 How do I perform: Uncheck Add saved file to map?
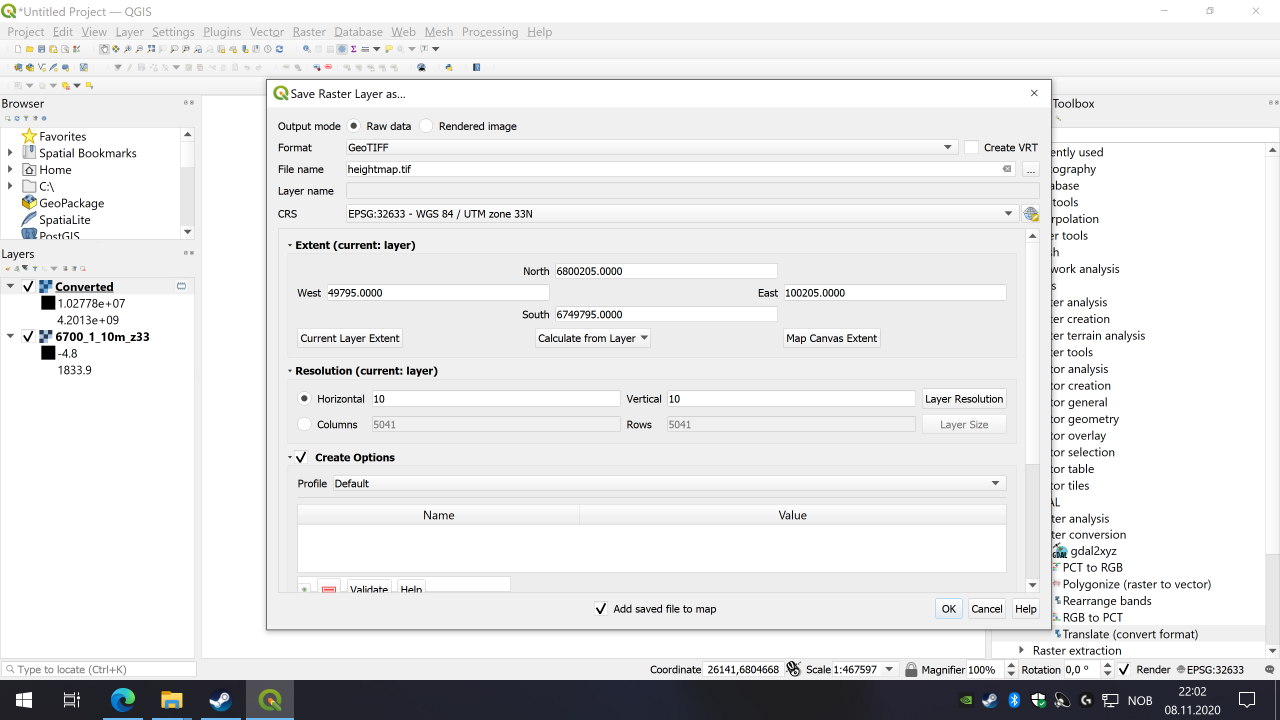tap(601, 609)
